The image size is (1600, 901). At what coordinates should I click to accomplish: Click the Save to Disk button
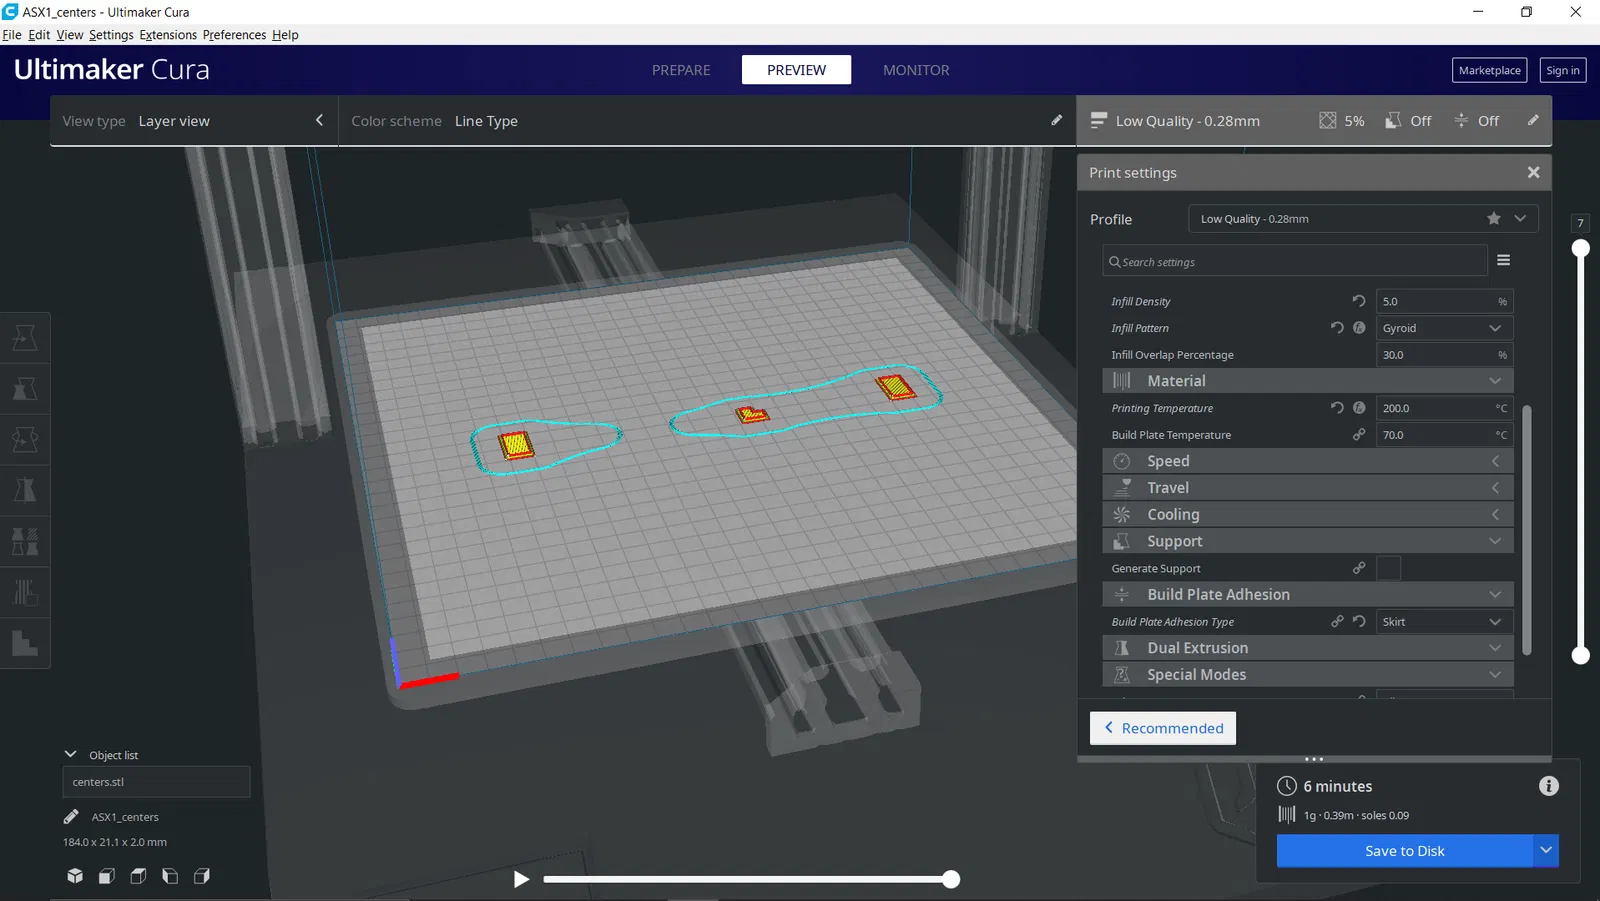tap(1405, 851)
